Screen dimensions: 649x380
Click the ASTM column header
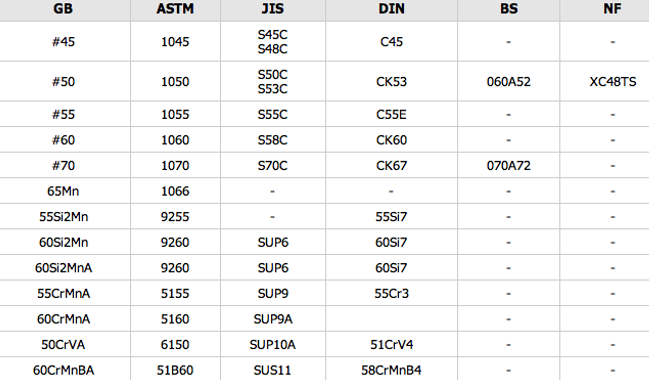(x=175, y=9)
